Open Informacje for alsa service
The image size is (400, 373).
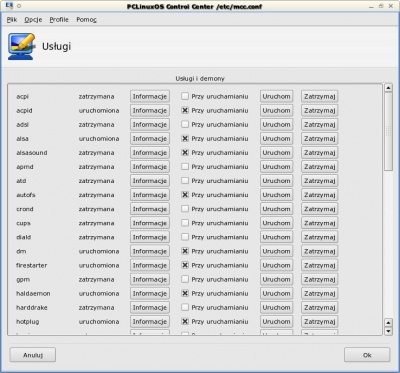click(150, 138)
